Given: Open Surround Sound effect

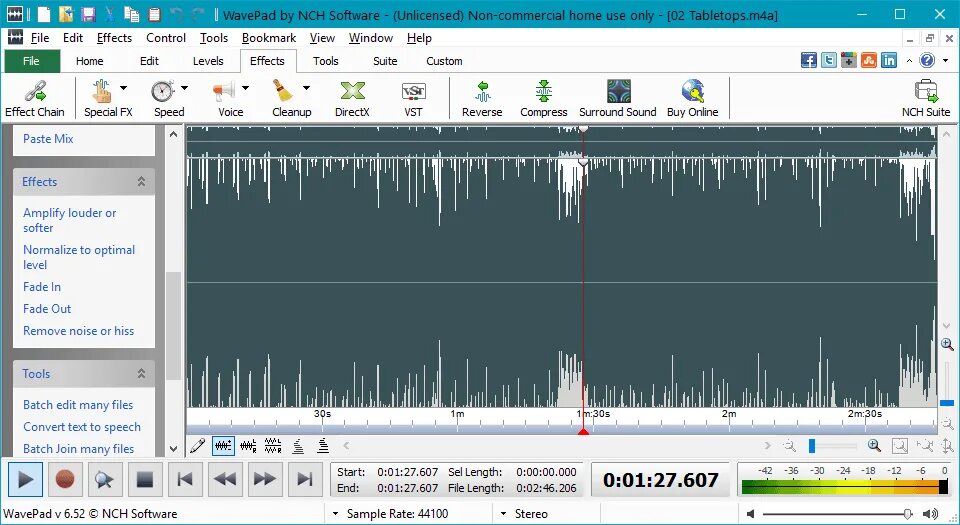Looking at the screenshot, I should pos(618,98).
